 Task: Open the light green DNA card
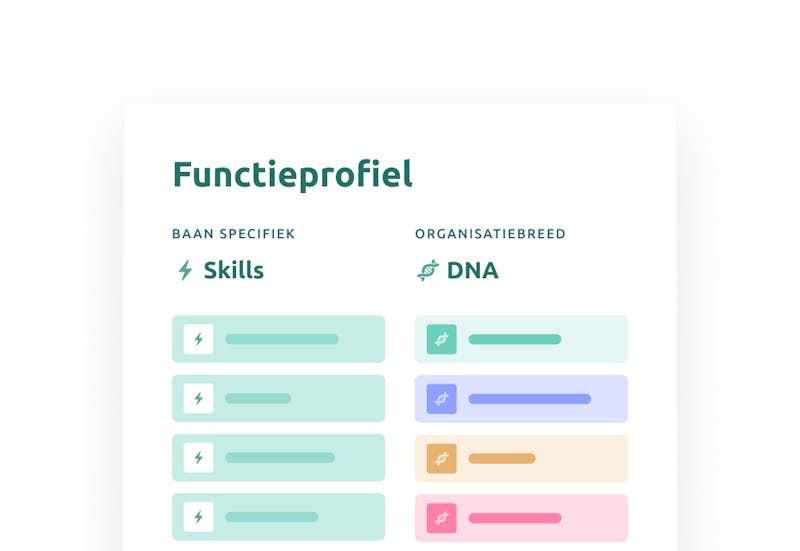(x=521, y=339)
